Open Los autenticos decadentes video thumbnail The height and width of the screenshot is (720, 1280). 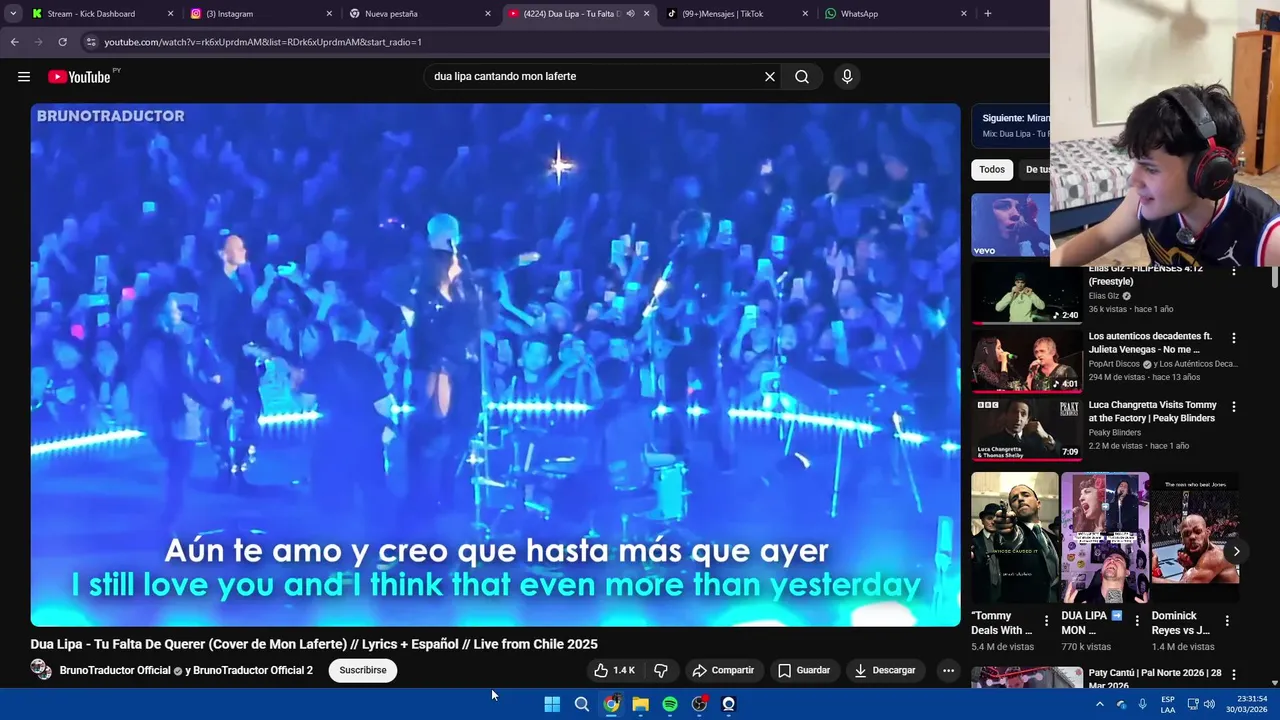pyautogui.click(x=1026, y=361)
